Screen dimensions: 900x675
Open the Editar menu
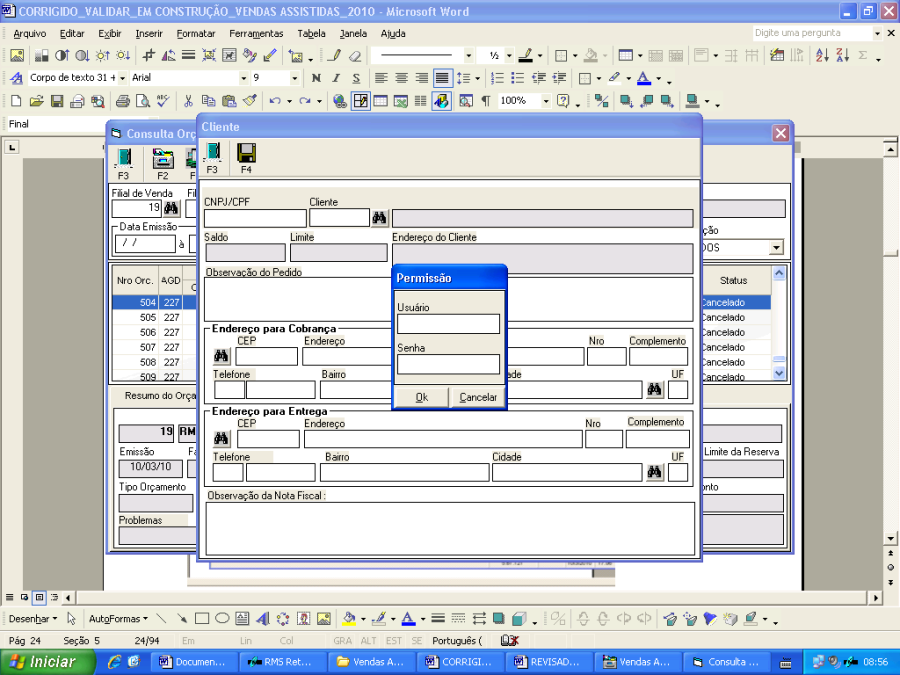click(72, 33)
